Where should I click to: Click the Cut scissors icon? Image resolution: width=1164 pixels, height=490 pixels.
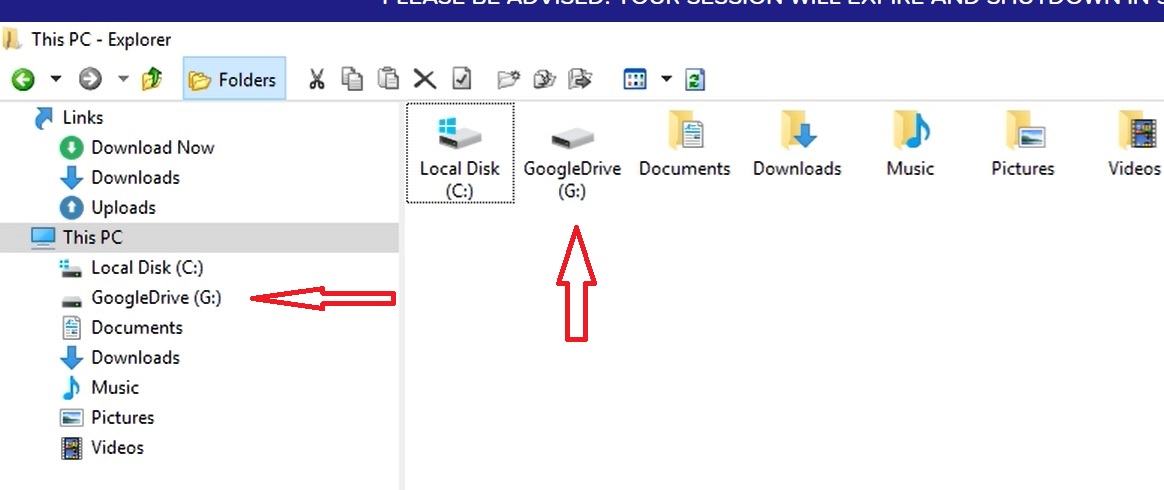pyautogui.click(x=316, y=79)
